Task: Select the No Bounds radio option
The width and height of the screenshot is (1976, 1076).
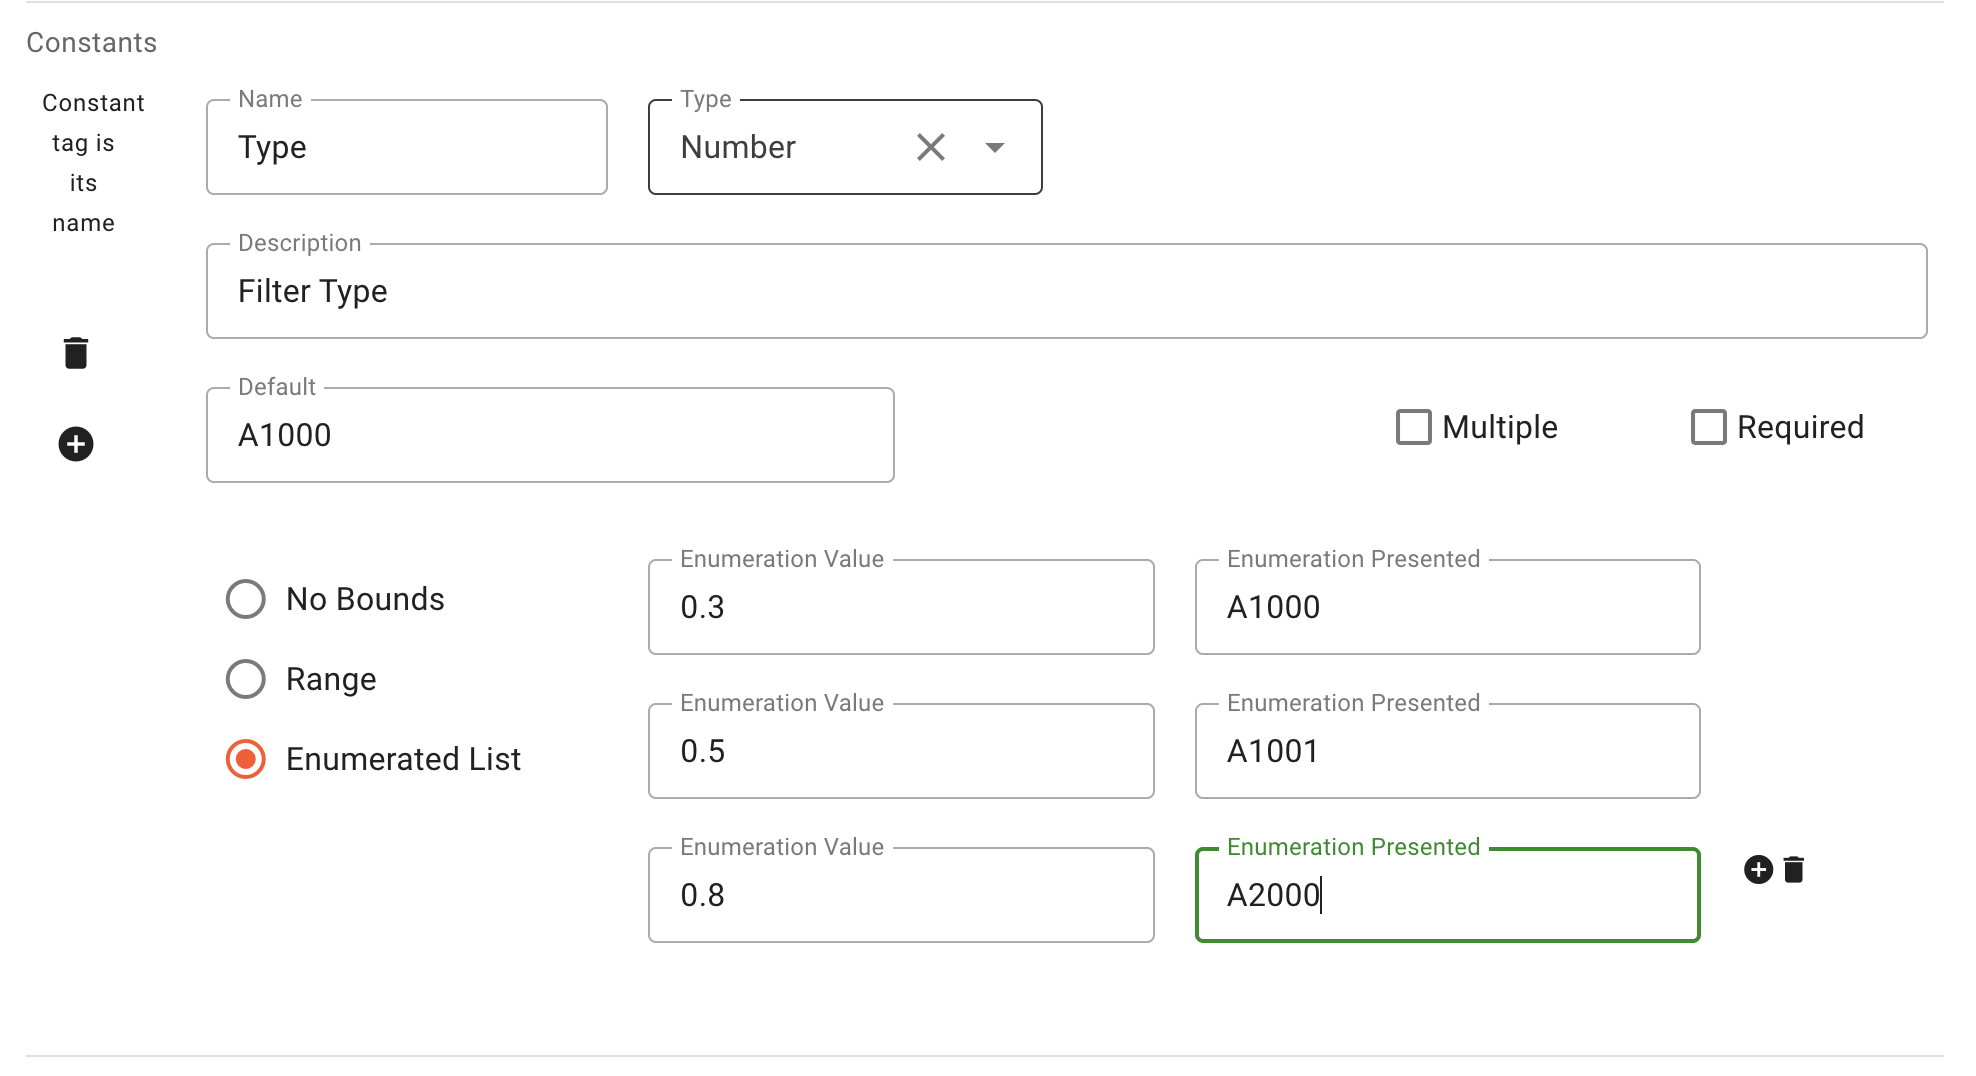Action: (x=246, y=599)
